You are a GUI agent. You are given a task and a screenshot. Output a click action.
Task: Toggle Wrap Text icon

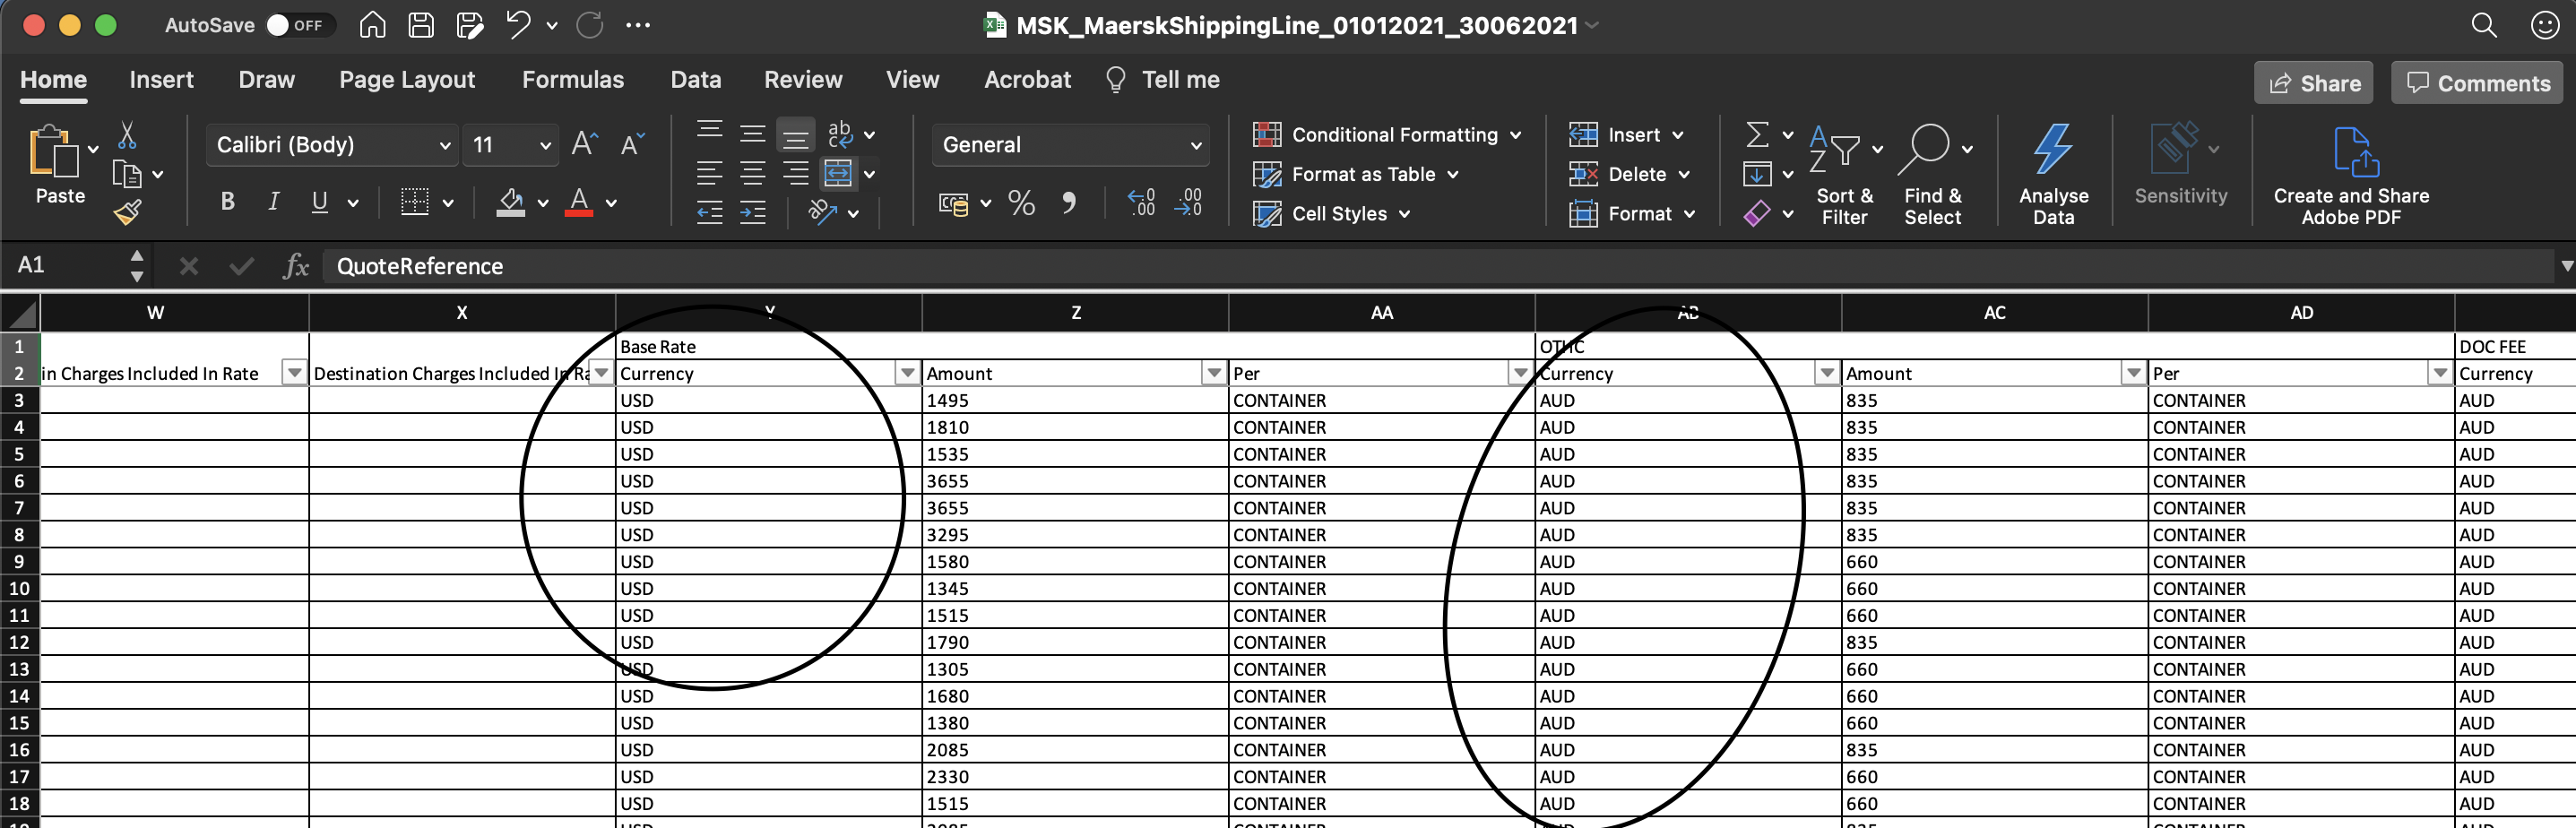[841, 134]
